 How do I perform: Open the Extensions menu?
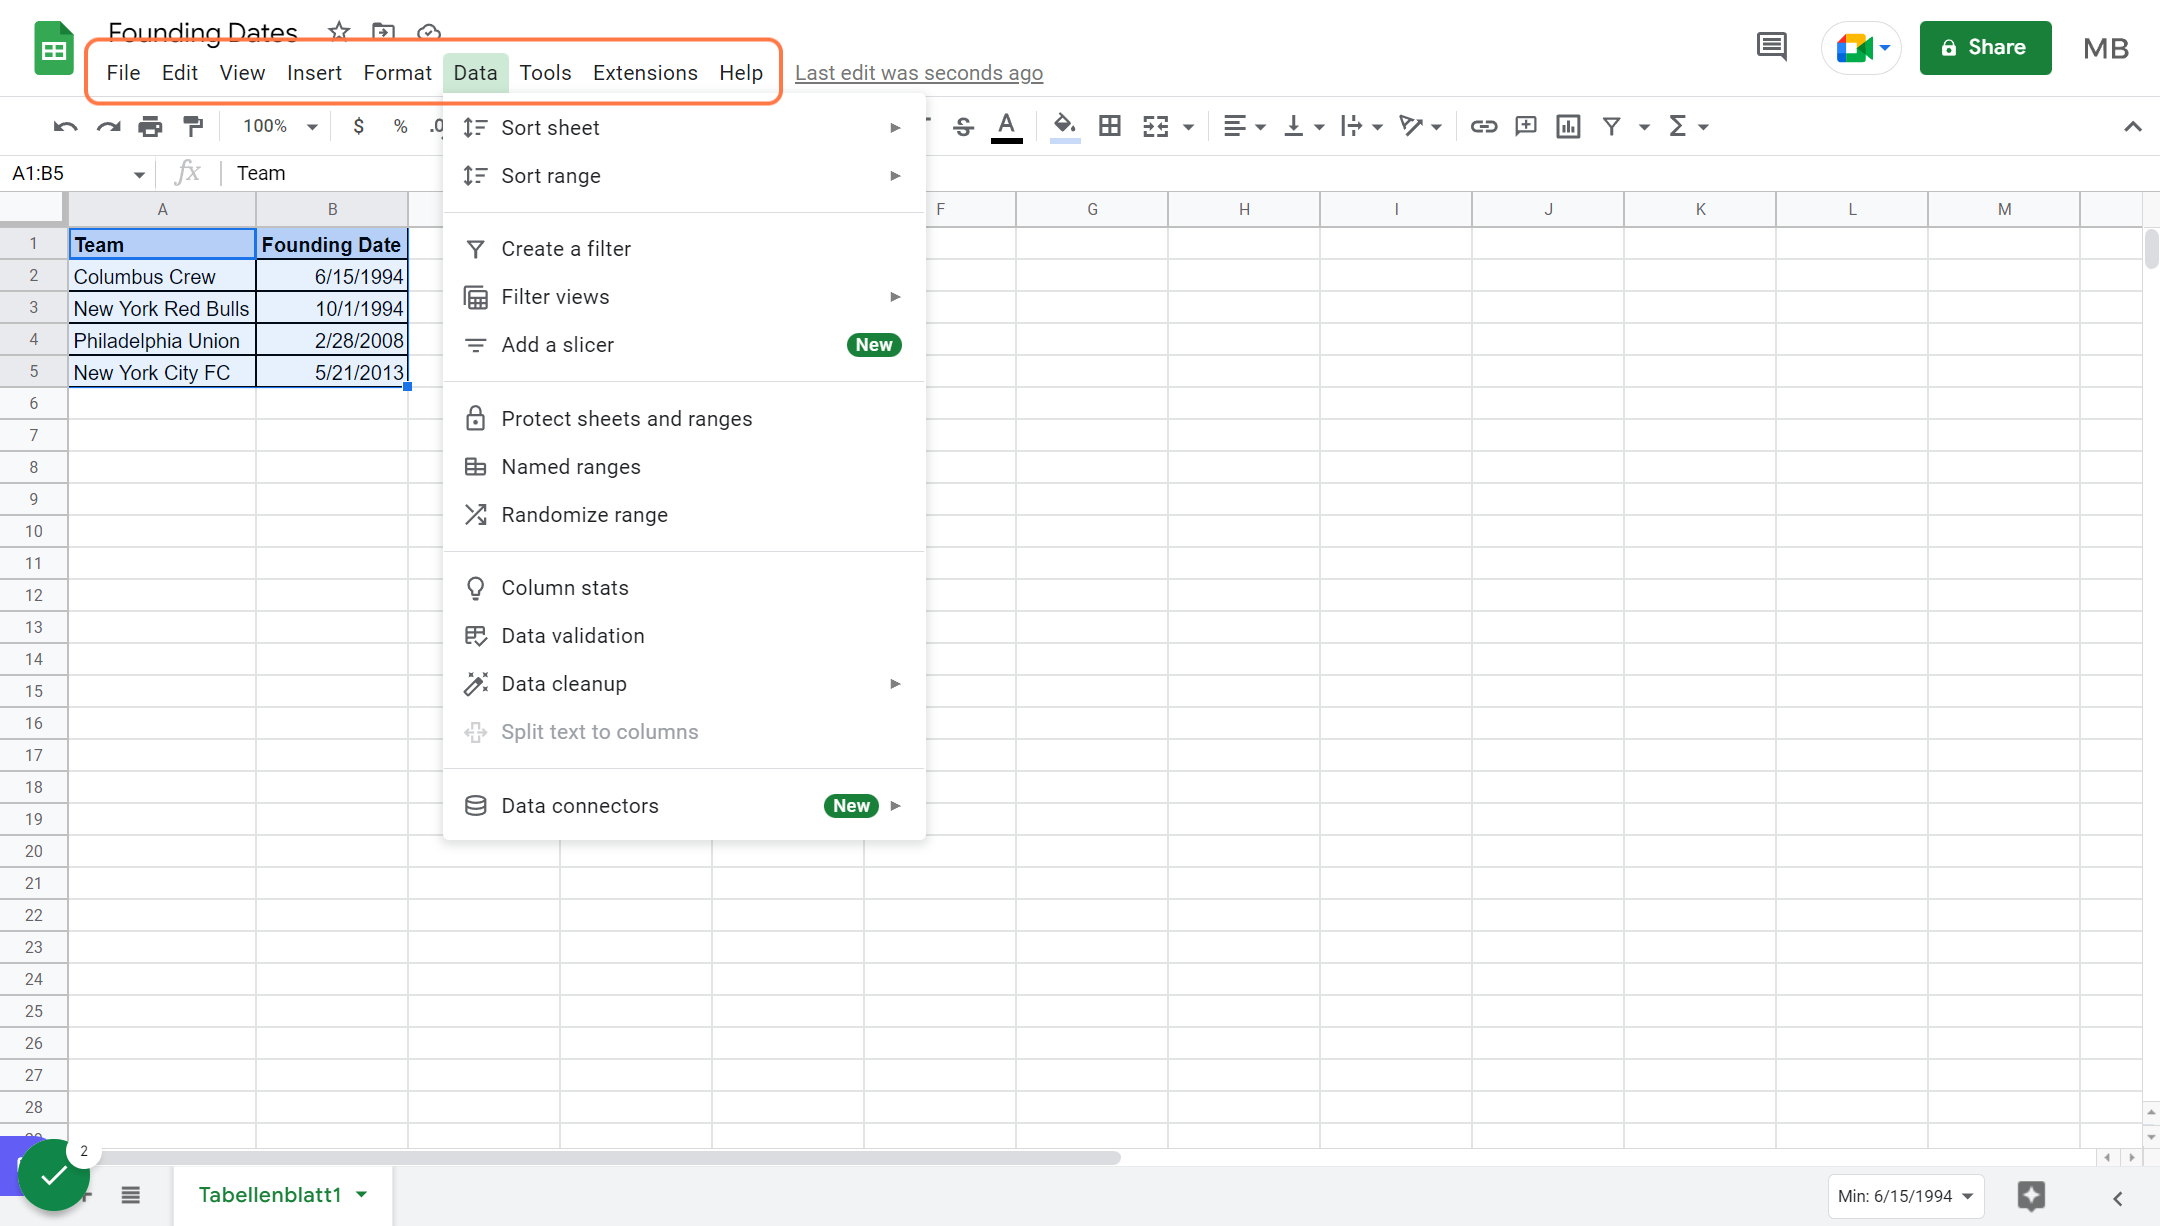[x=645, y=73]
